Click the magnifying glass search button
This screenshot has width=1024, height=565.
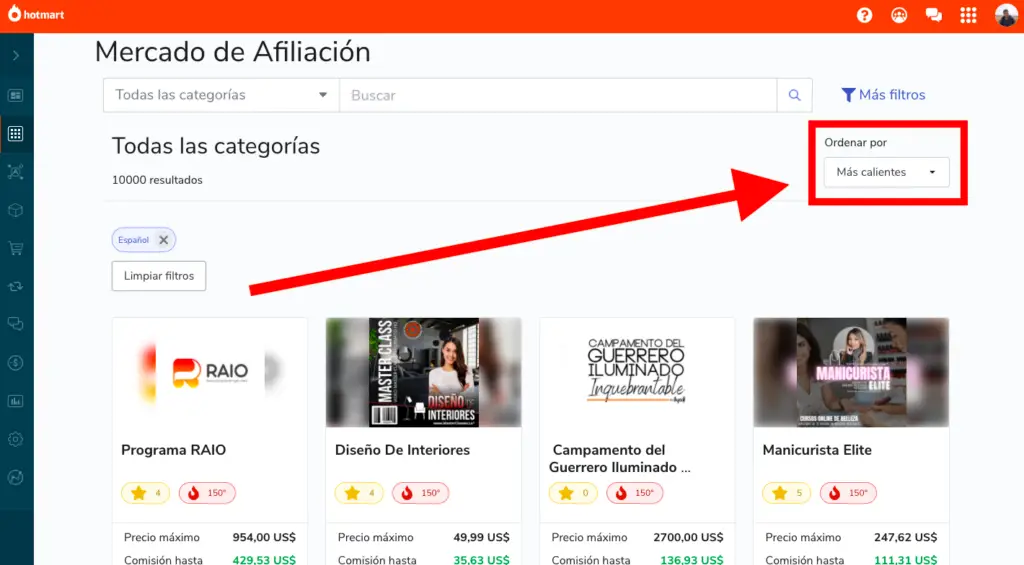click(x=794, y=95)
